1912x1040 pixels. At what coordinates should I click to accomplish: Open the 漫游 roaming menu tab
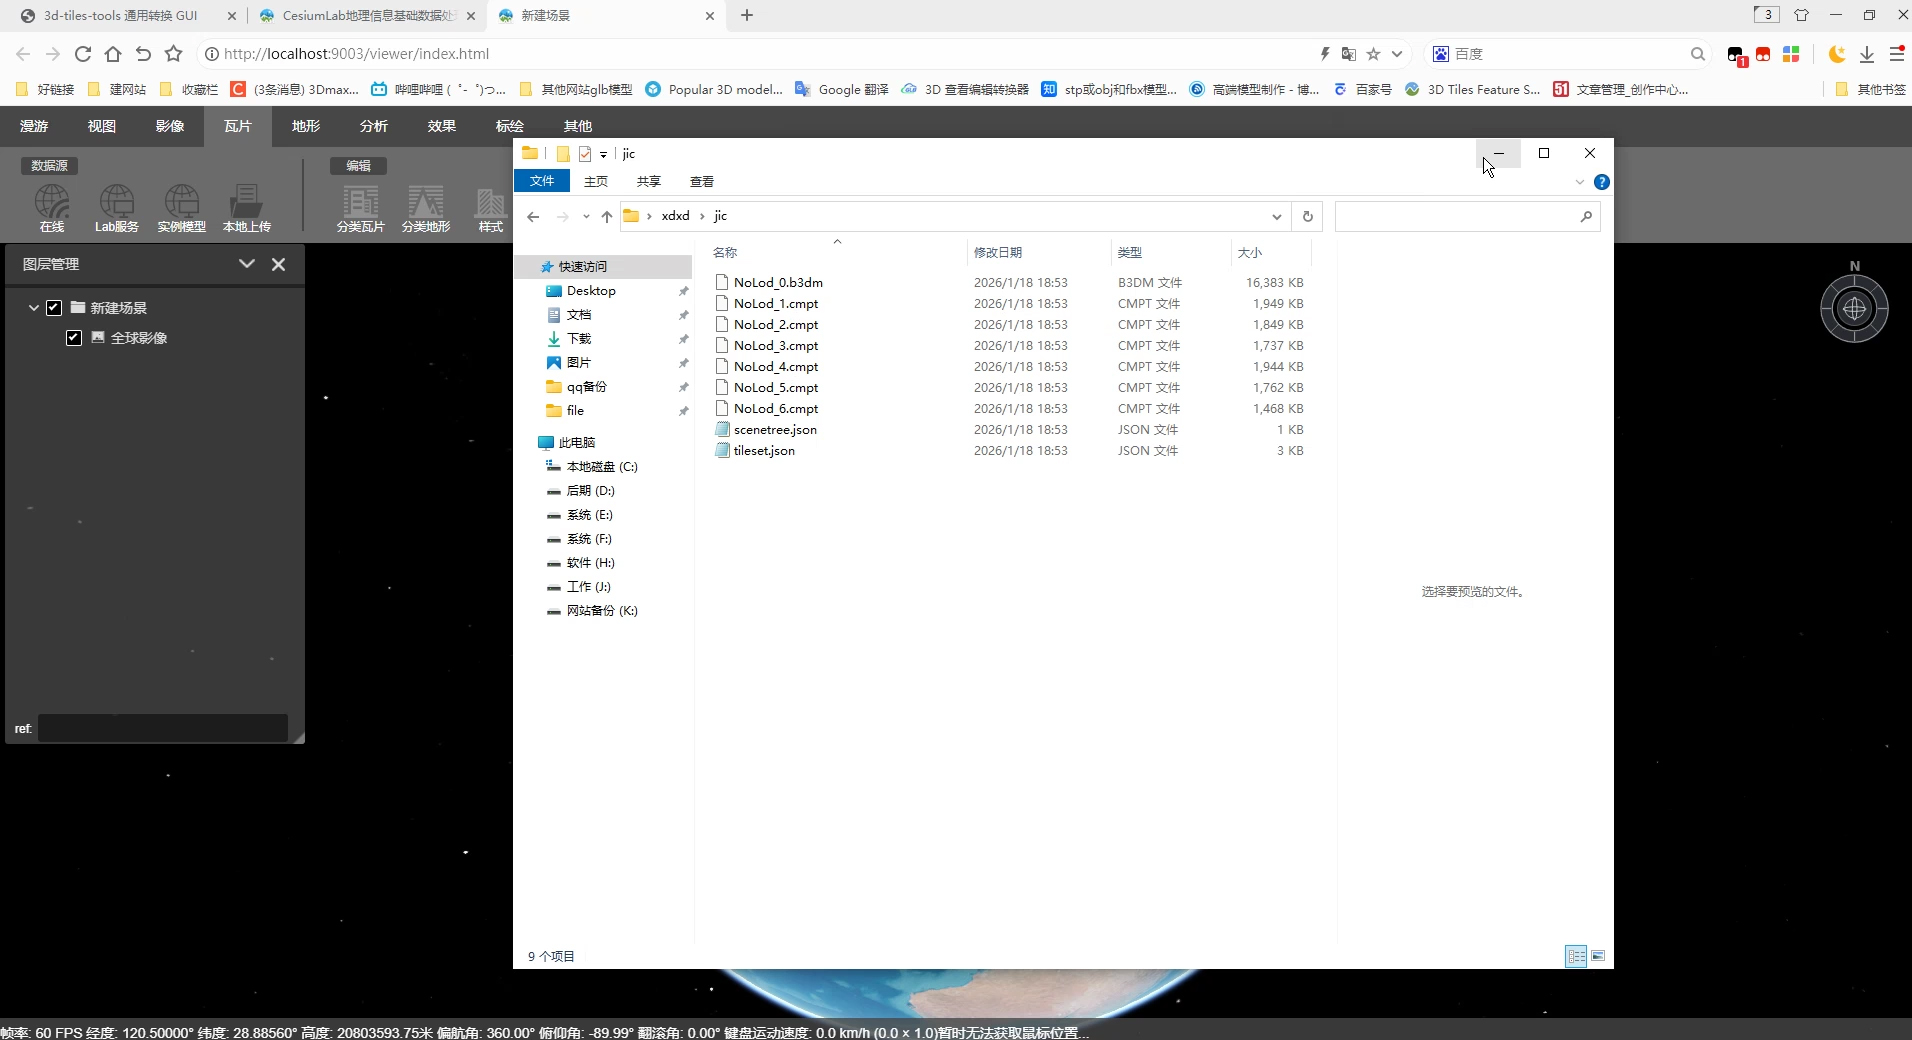(34, 126)
